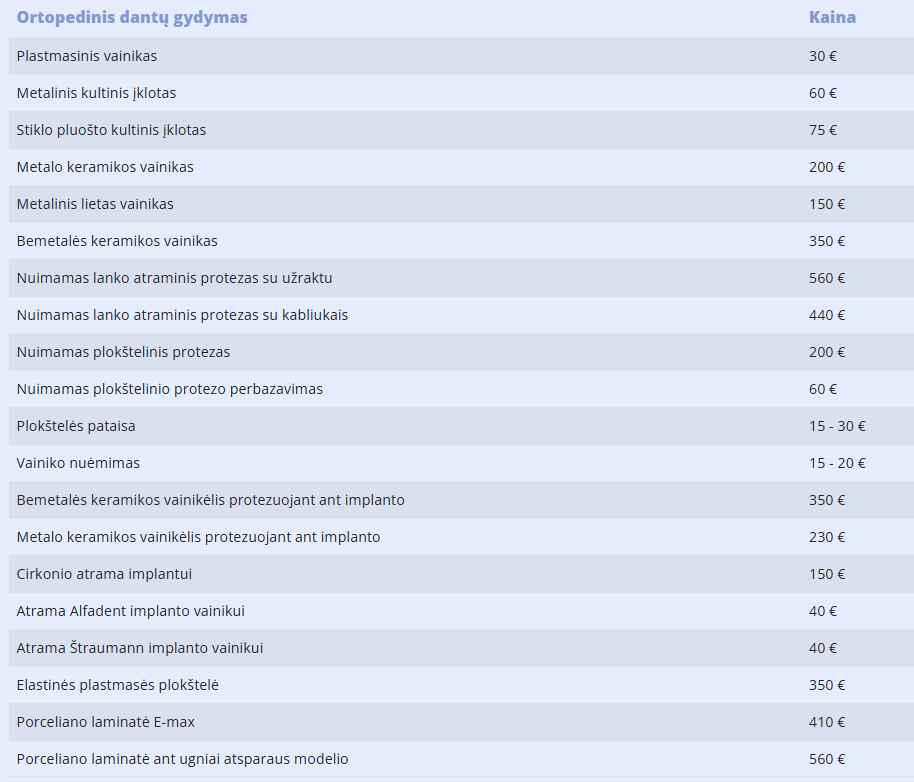This screenshot has width=914, height=782.
Task: Select 'Nuimamas plokštelinis protezas' row name
Action: pyautogui.click(x=124, y=352)
